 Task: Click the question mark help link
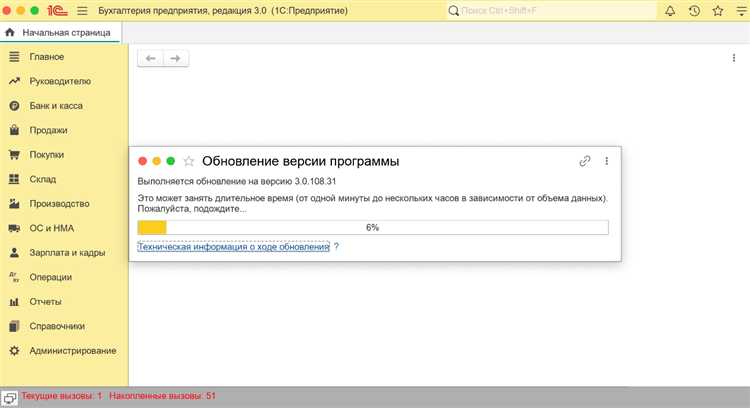[x=336, y=247]
